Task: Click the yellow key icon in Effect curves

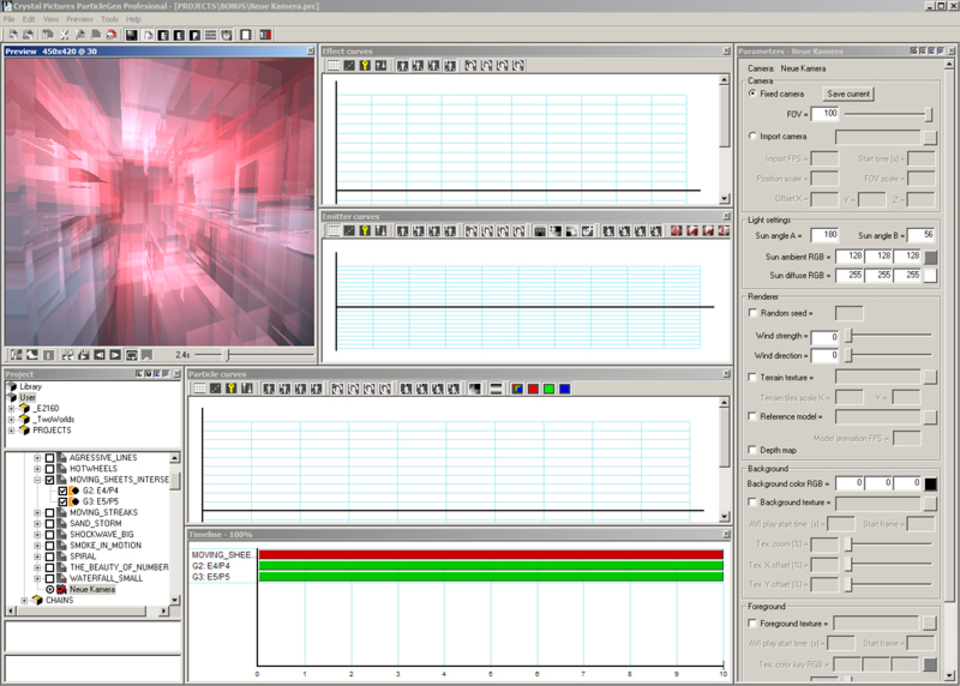Action: [x=366, y=66]
